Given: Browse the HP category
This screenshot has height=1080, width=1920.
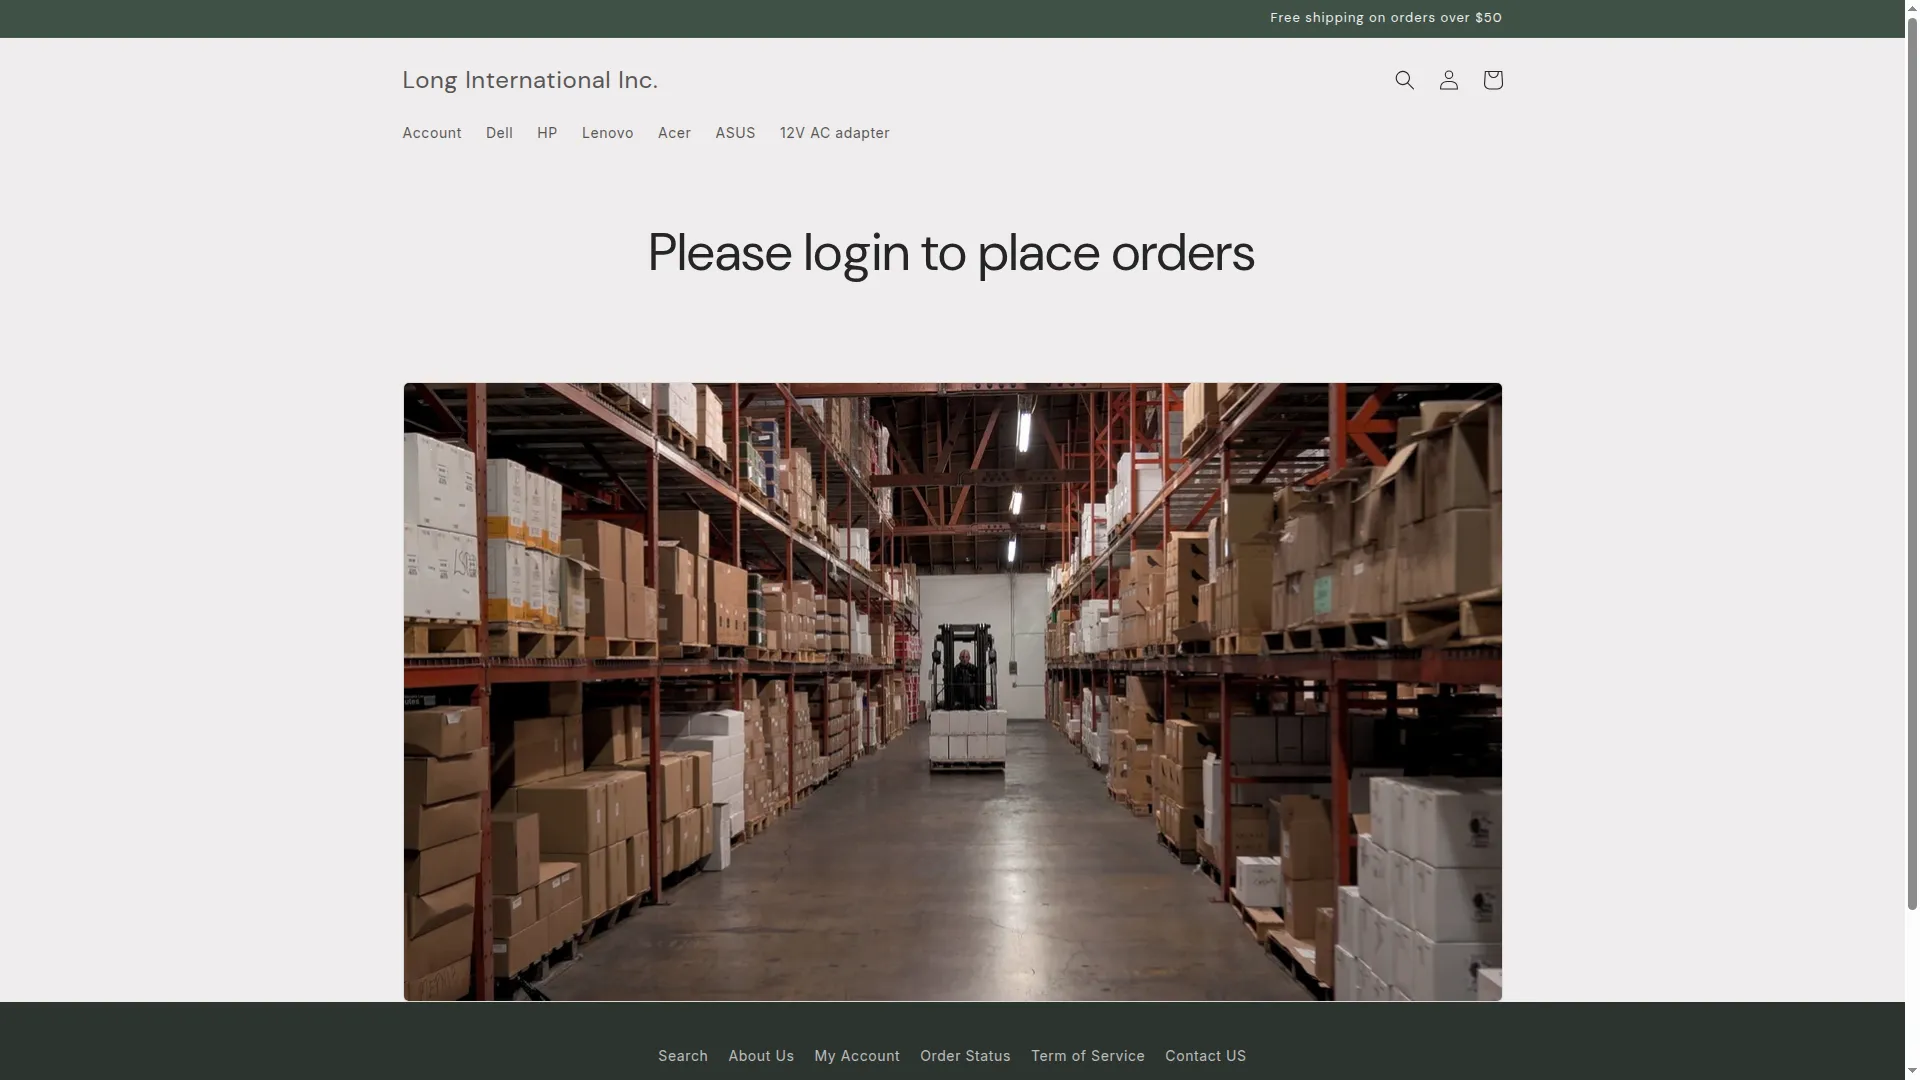Looking at the screenshot, I should (x=547, y=133).
